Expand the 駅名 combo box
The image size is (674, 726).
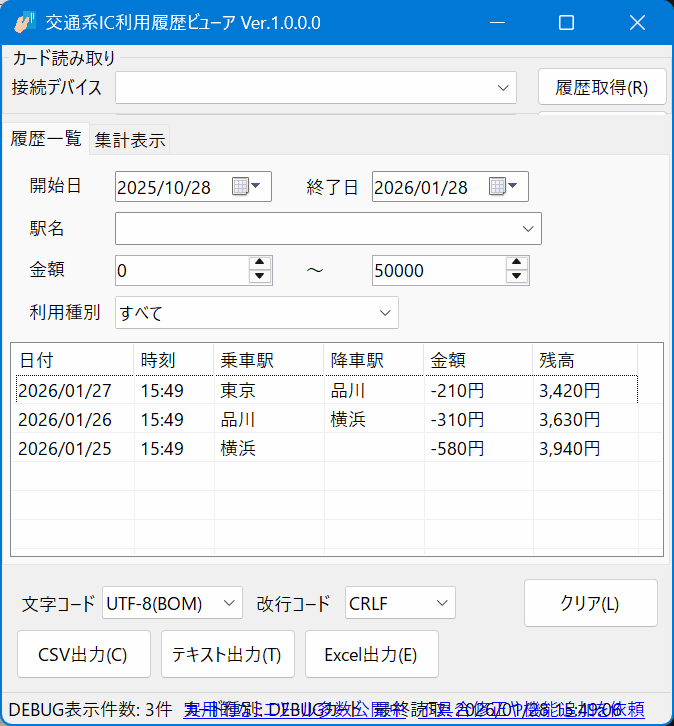(x=528, y=229)
